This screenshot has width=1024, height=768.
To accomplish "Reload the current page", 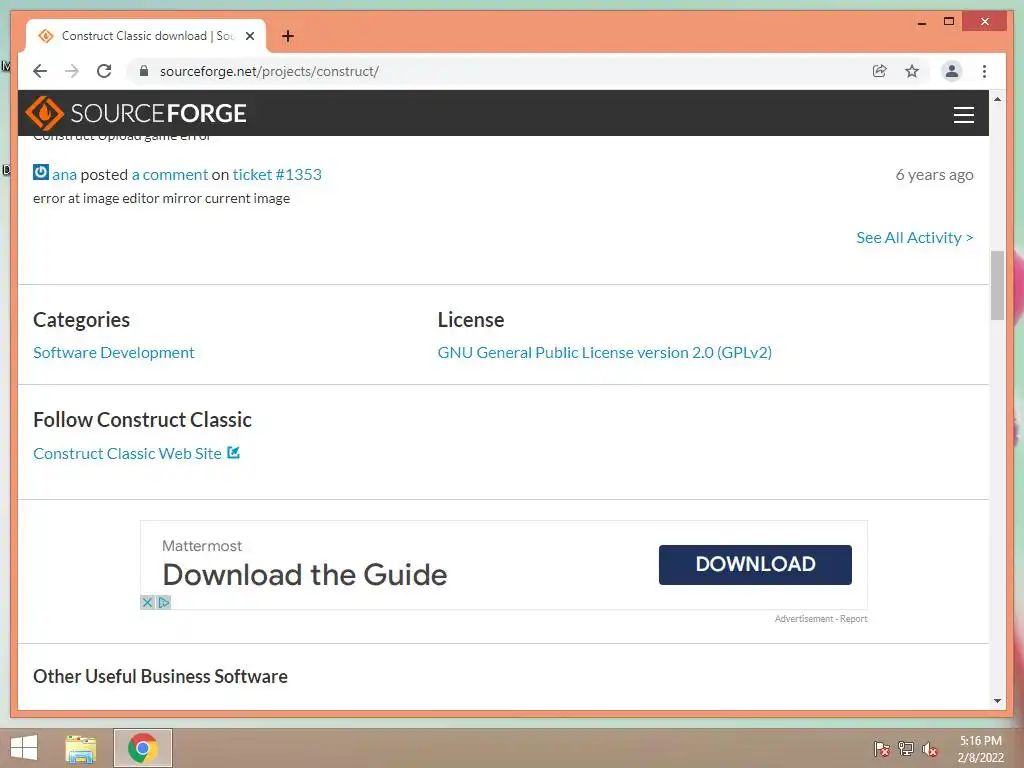I will pos(104,71).
